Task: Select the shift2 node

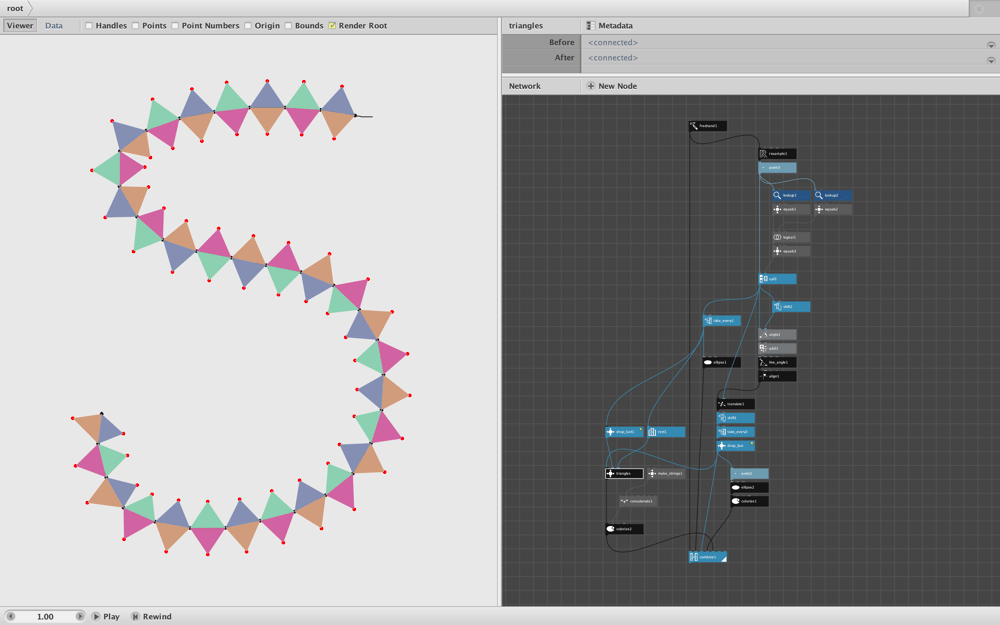Action: 791,307
